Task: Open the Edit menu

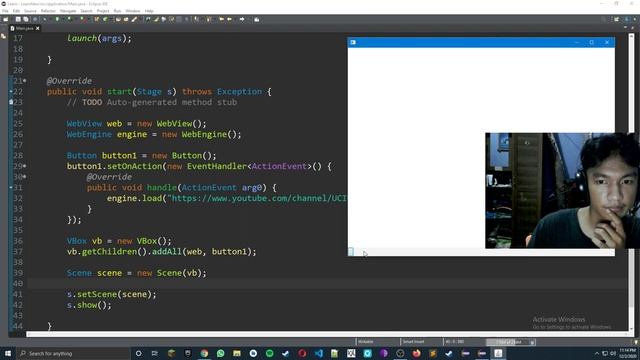Action: 16,11
